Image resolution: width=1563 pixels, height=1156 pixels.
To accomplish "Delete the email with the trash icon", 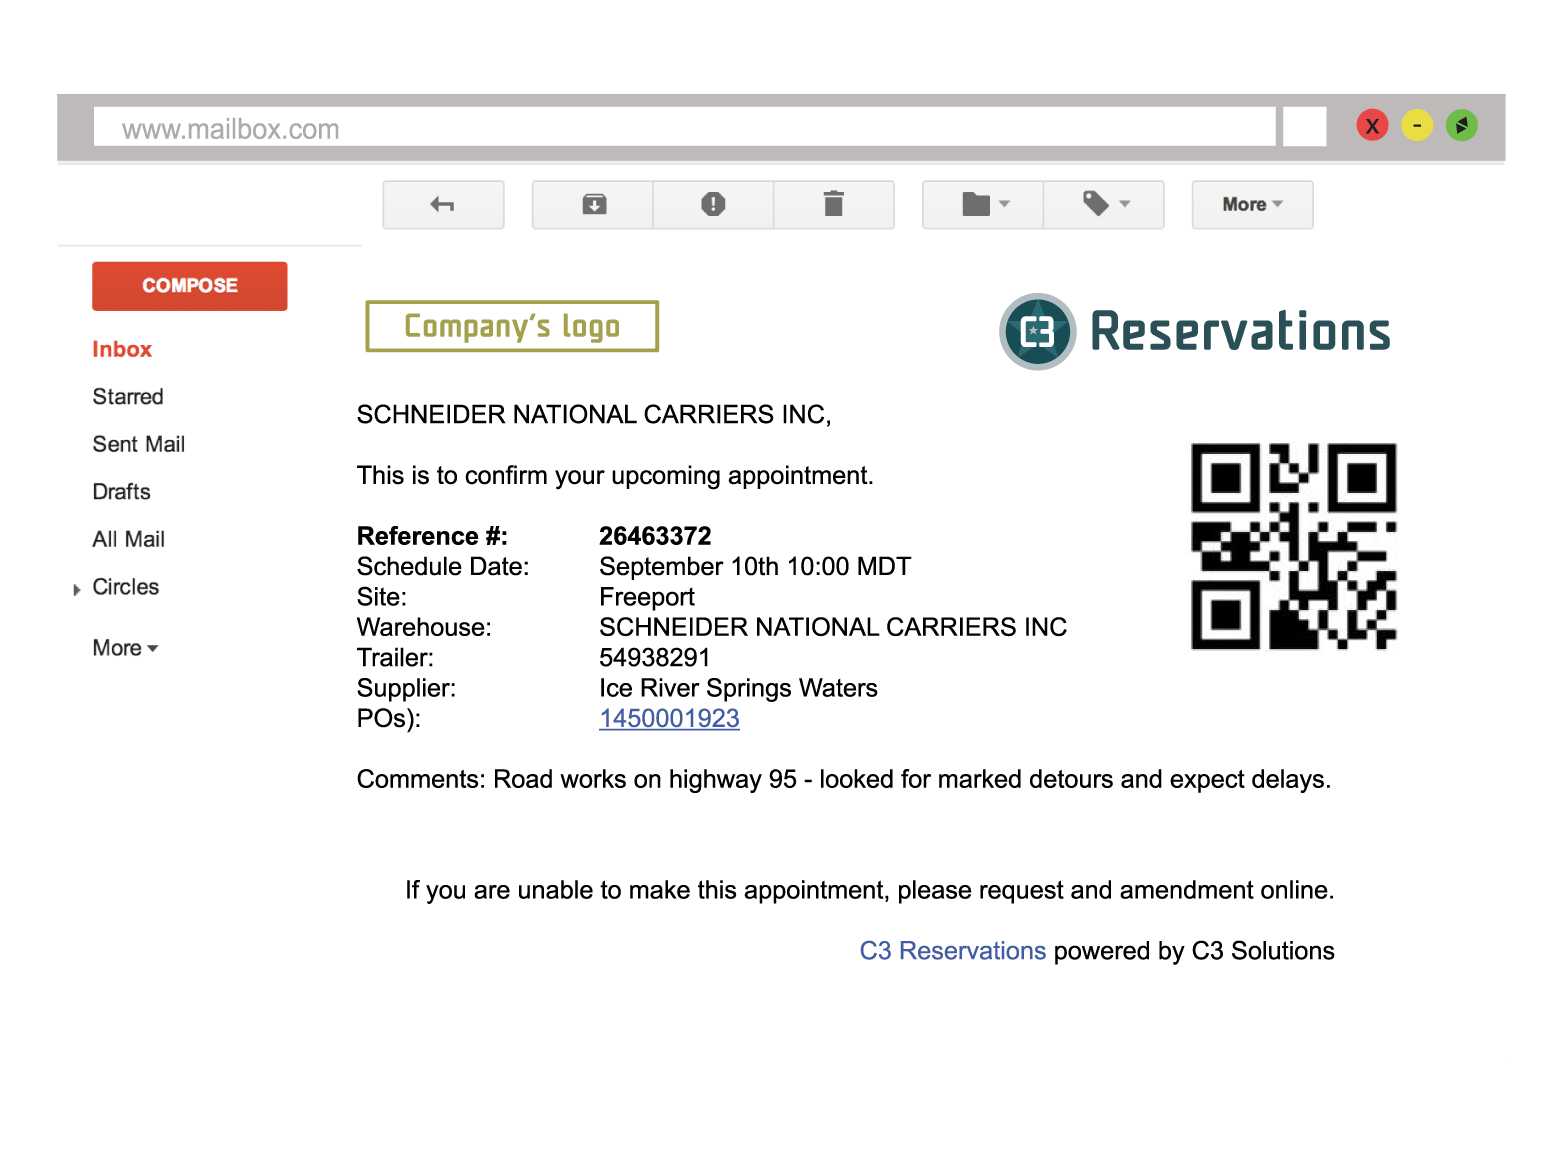I will pos(833,205).
